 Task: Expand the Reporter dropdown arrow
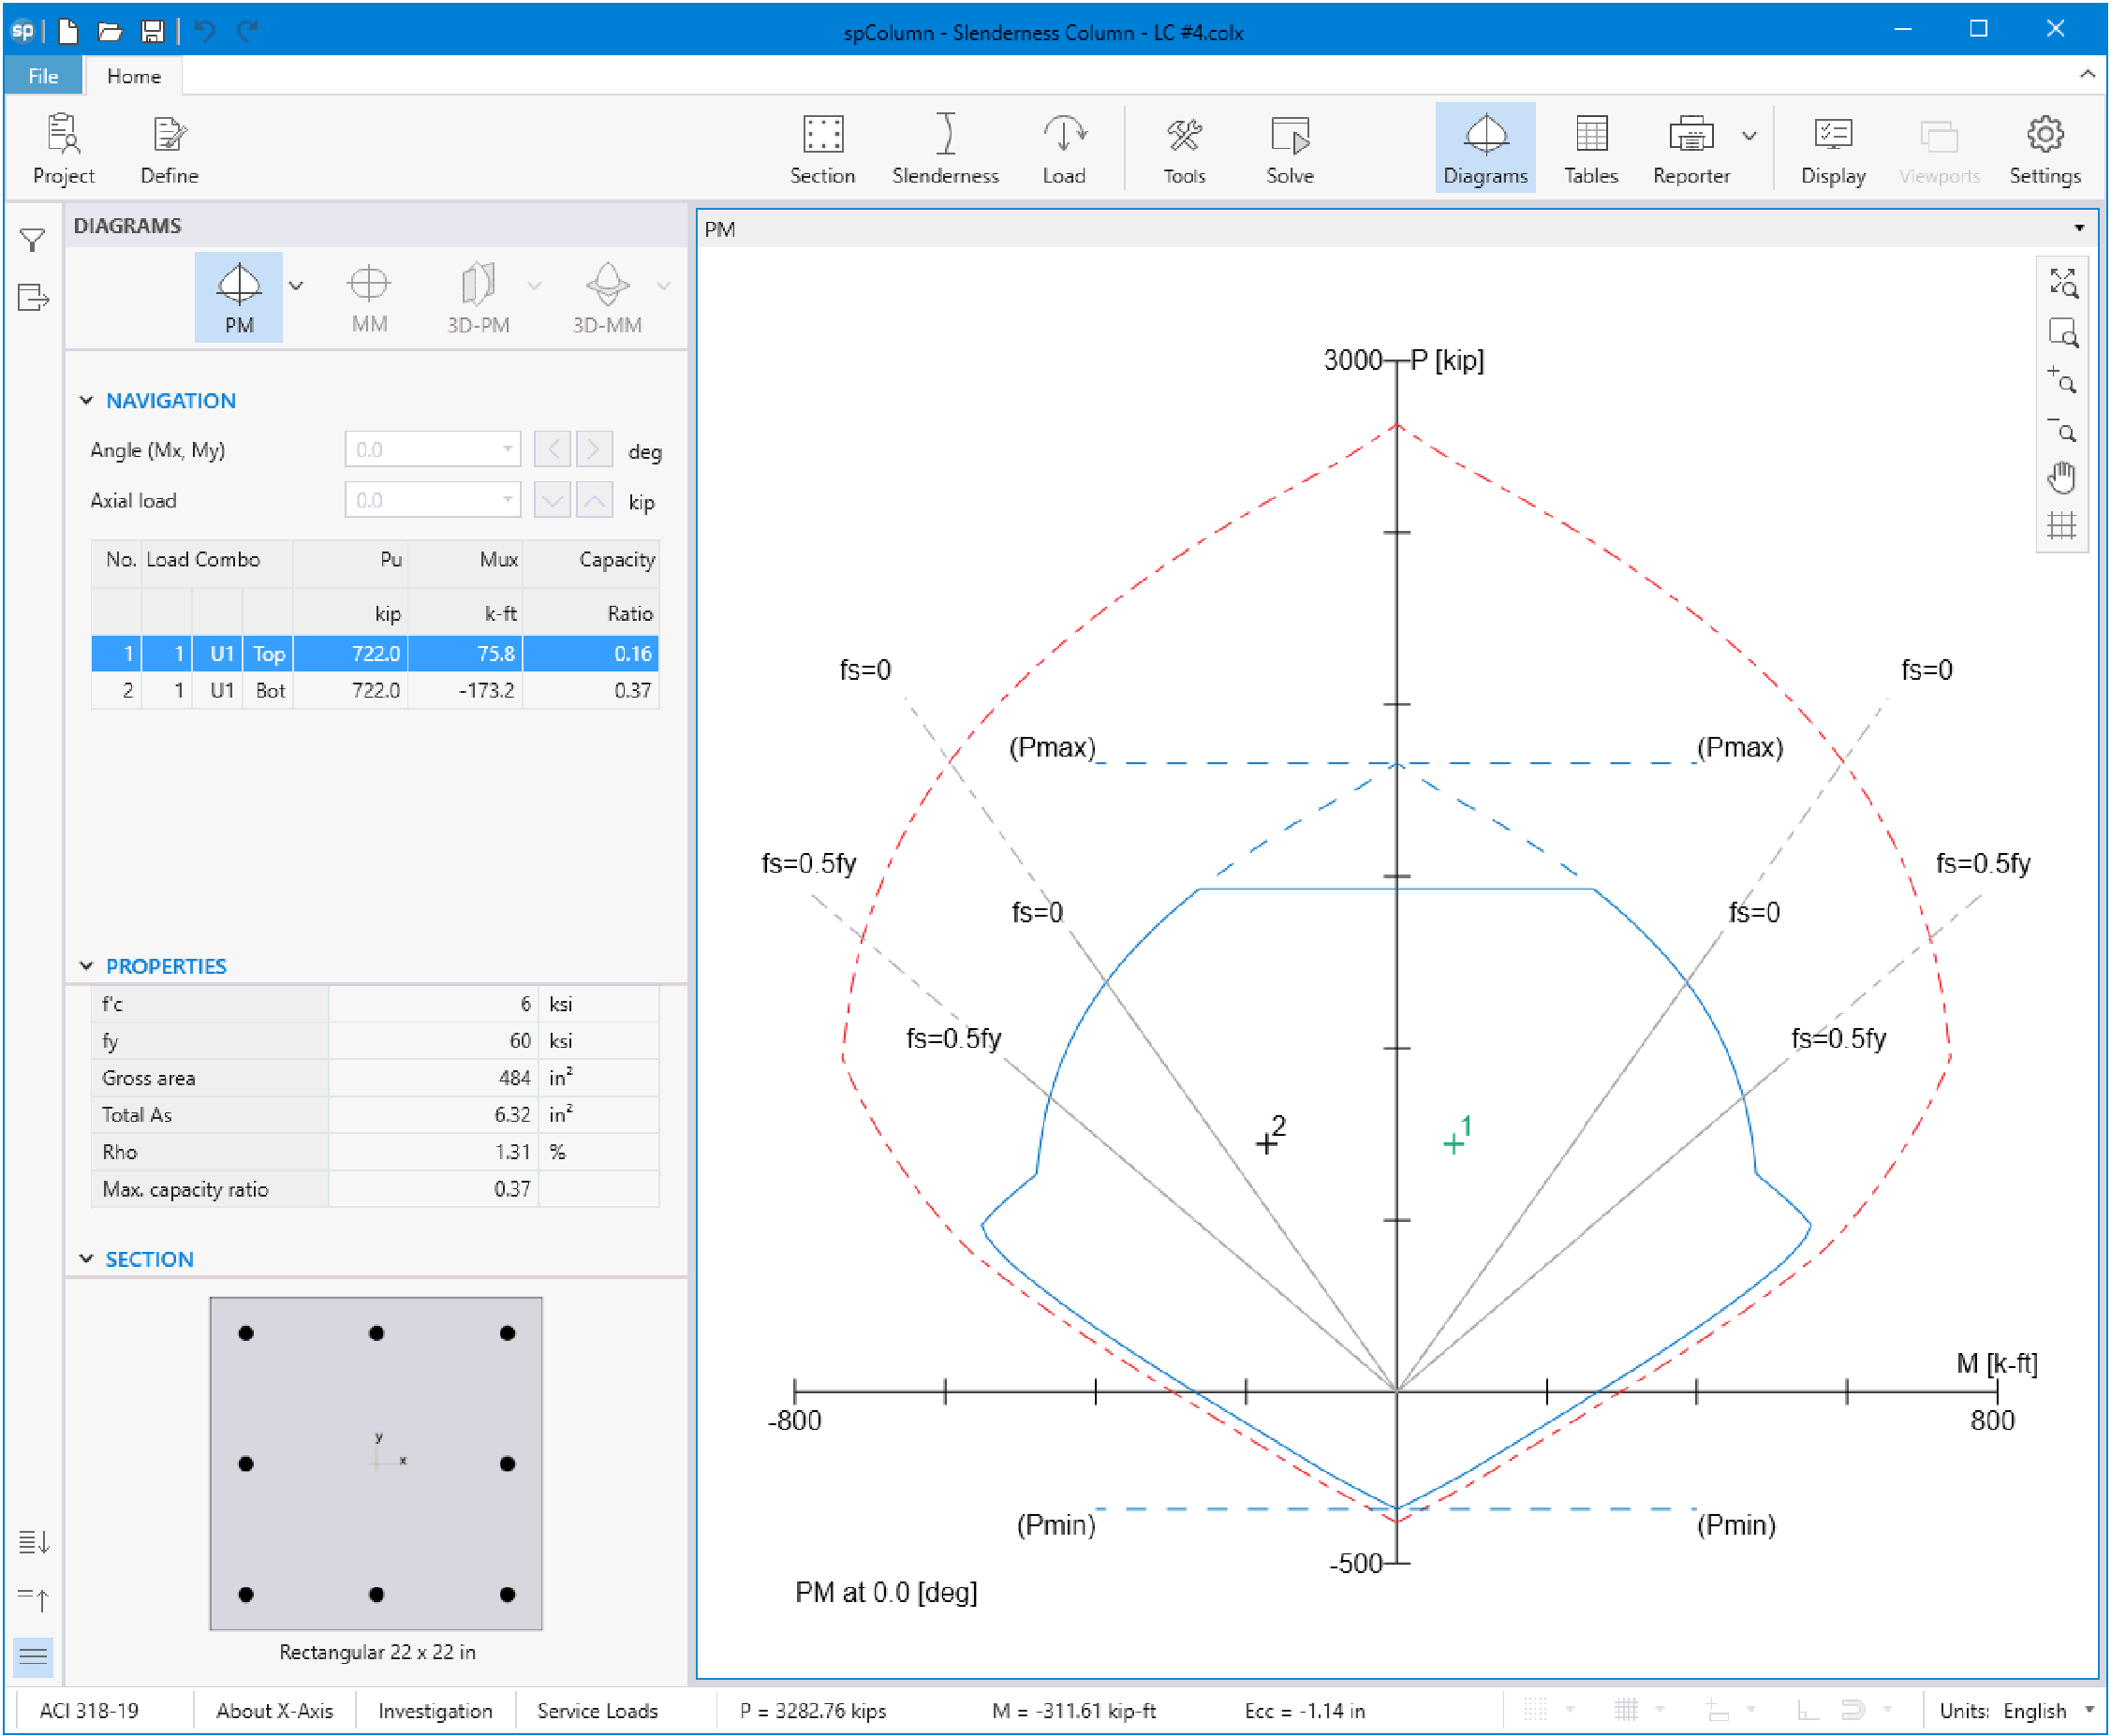click(1749, 135)
